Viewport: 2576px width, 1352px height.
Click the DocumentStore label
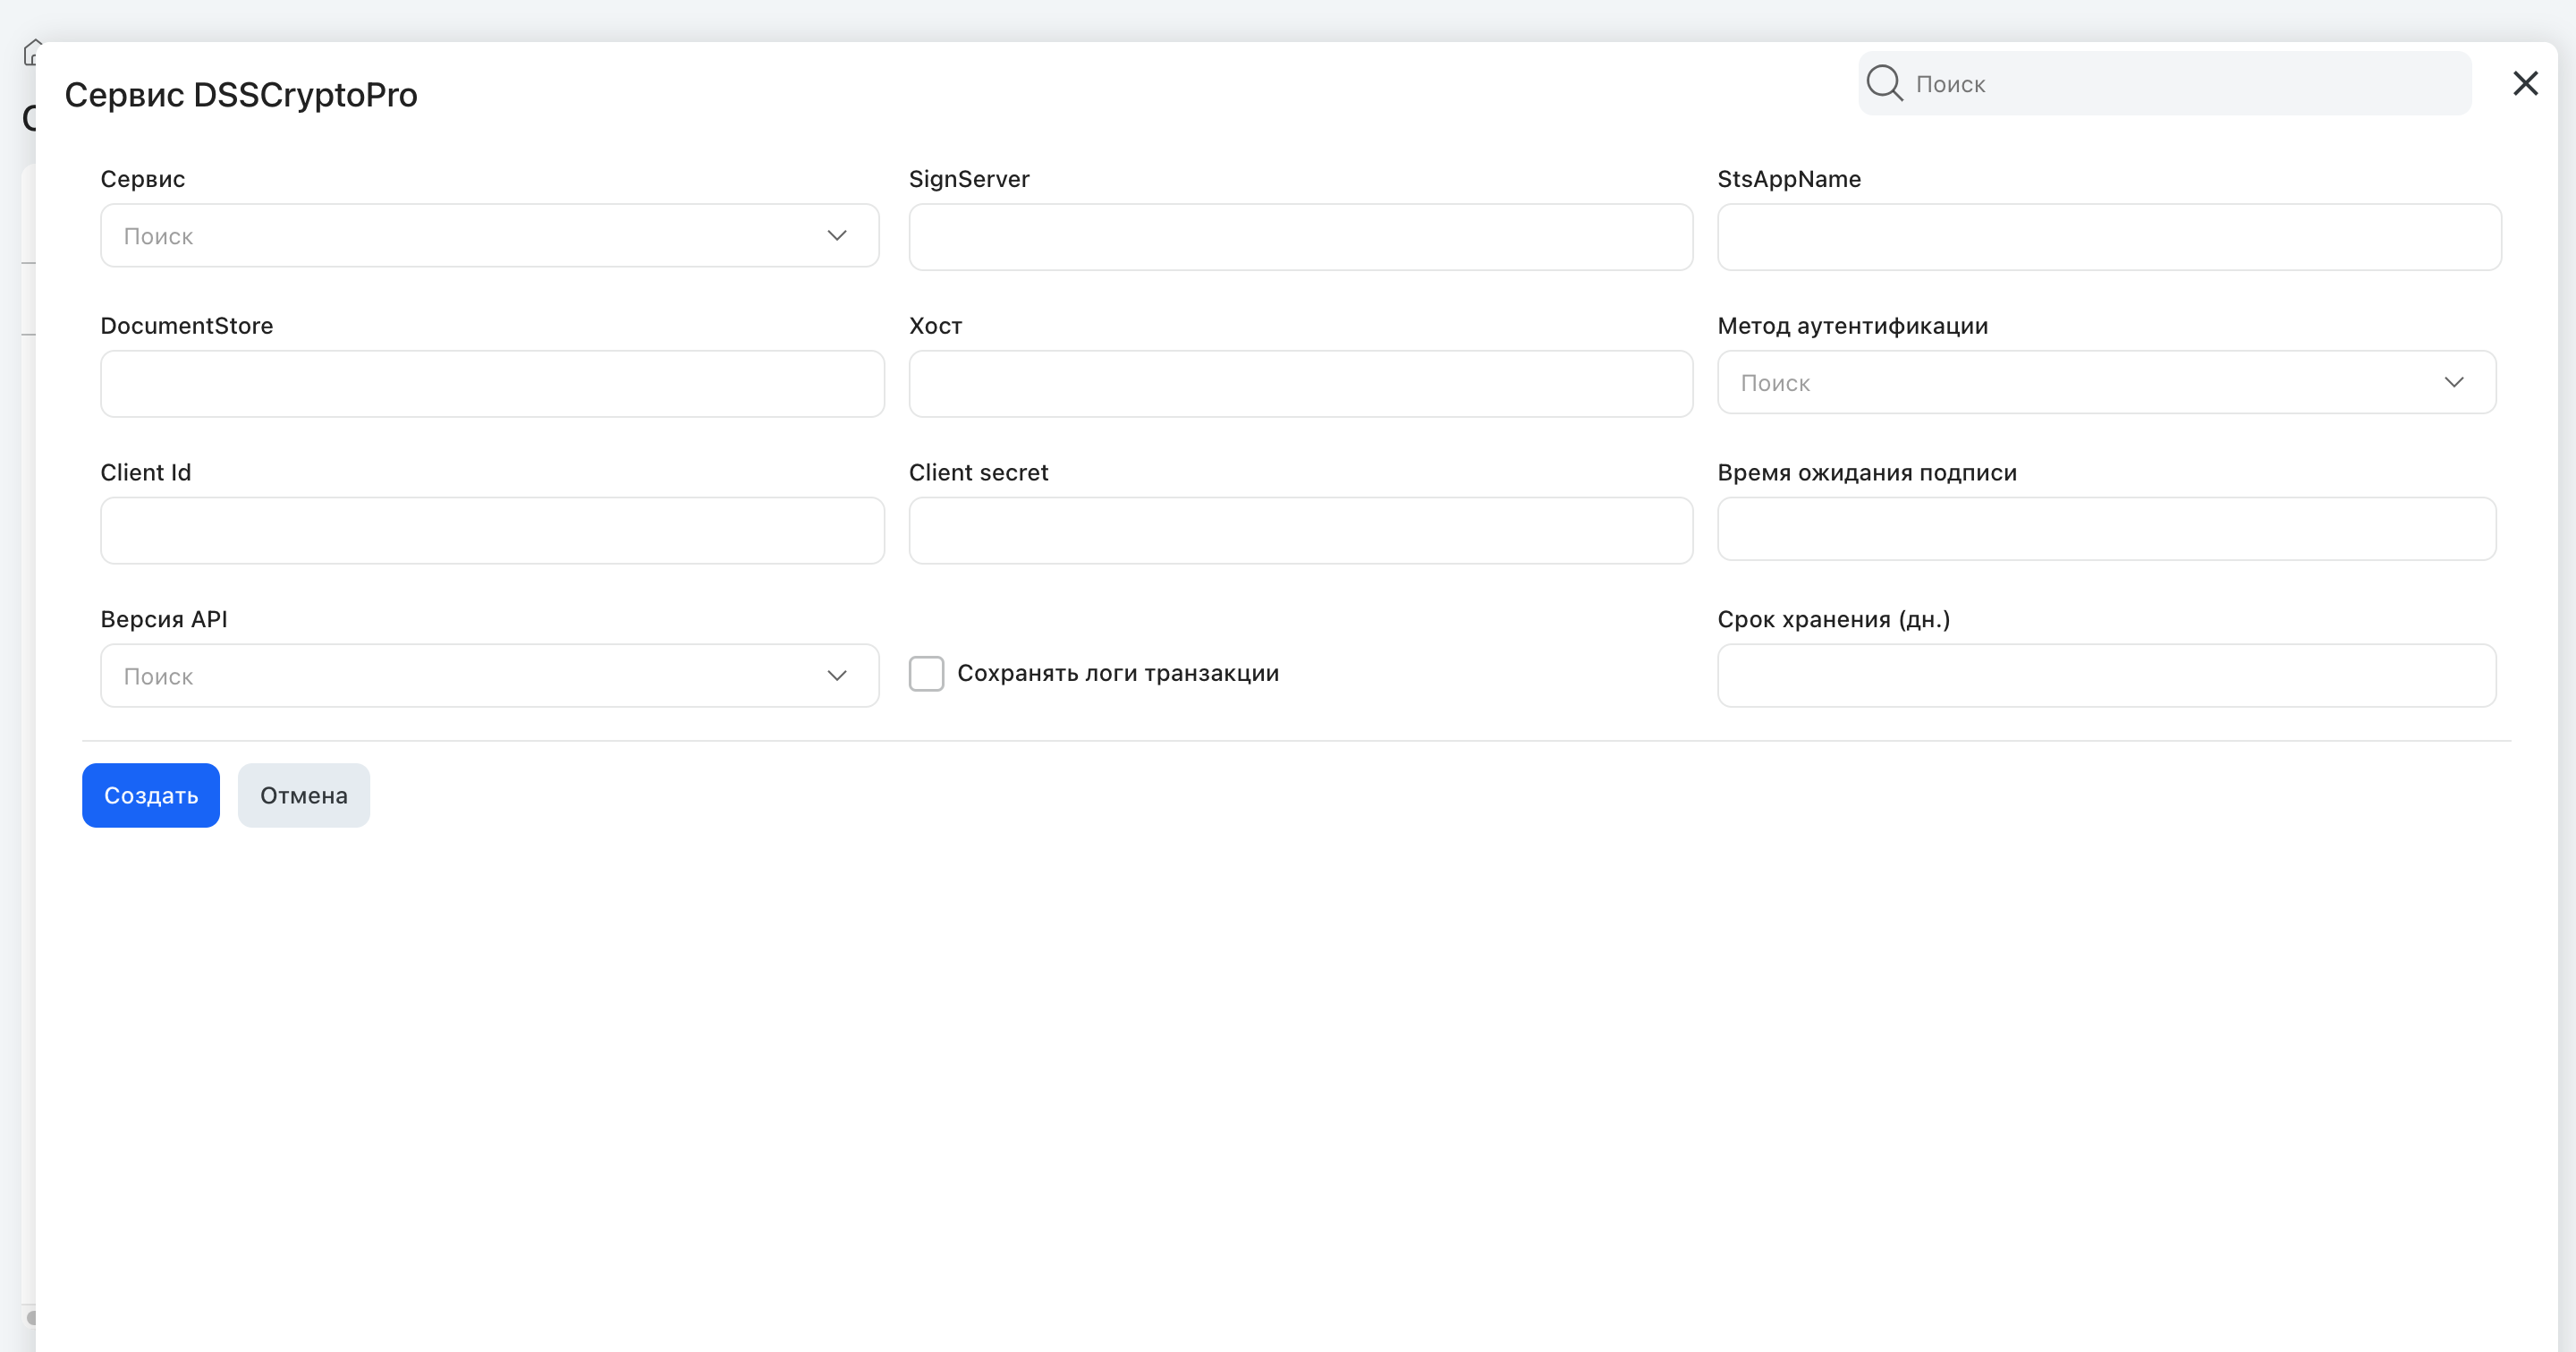(187, 326)
